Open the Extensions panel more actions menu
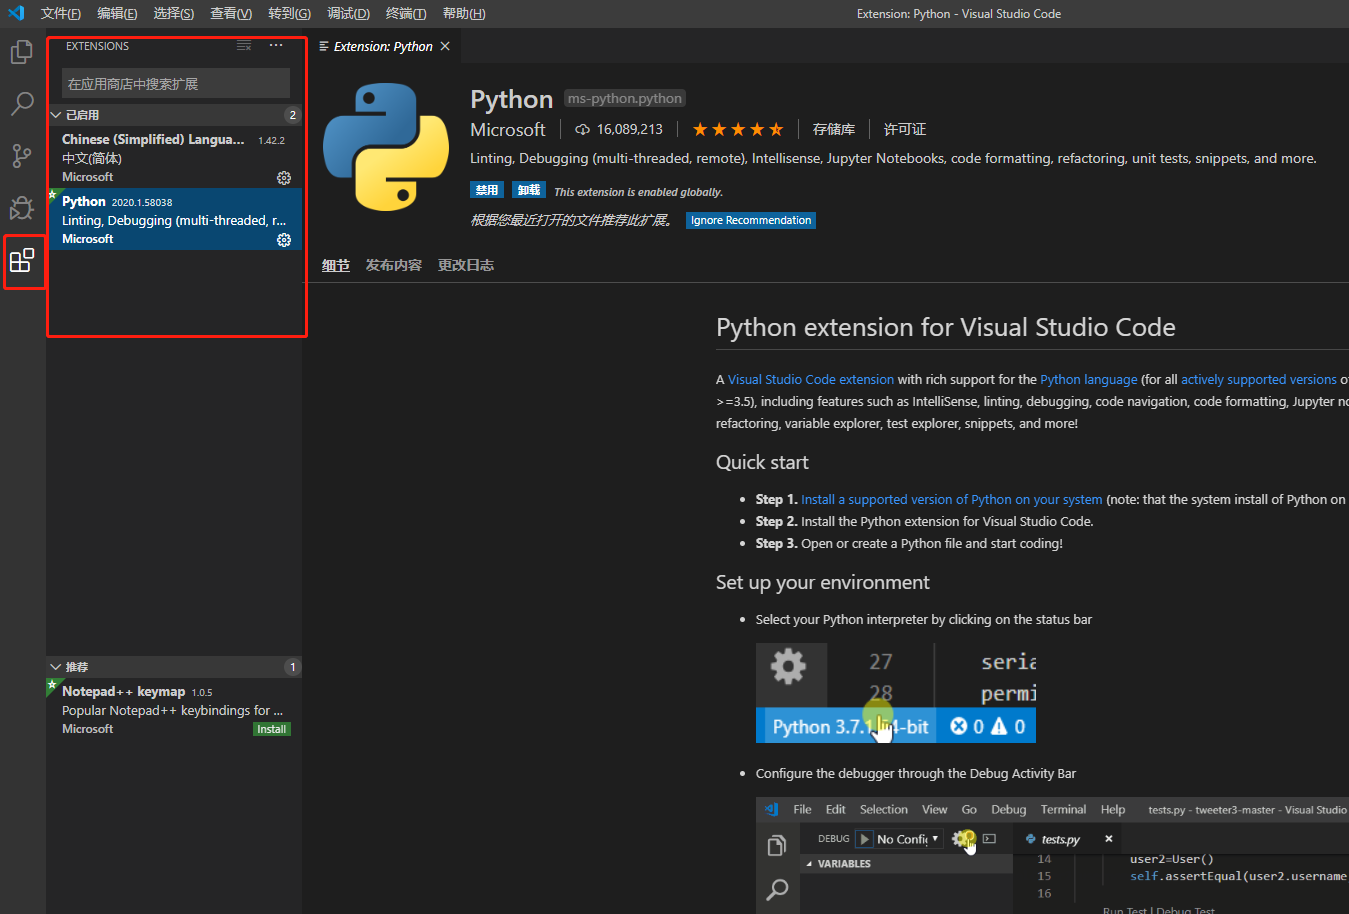 [x=276, y=46]
